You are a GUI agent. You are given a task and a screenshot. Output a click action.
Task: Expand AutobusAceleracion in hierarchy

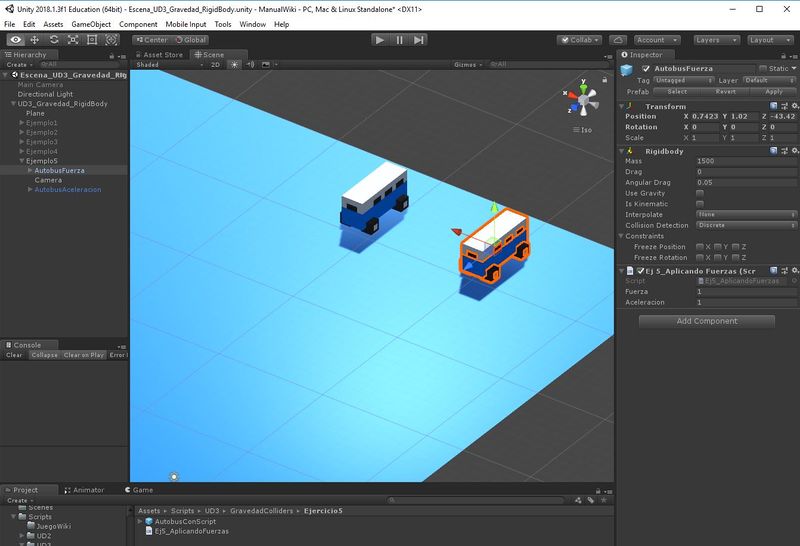click(x=30, y=189)
